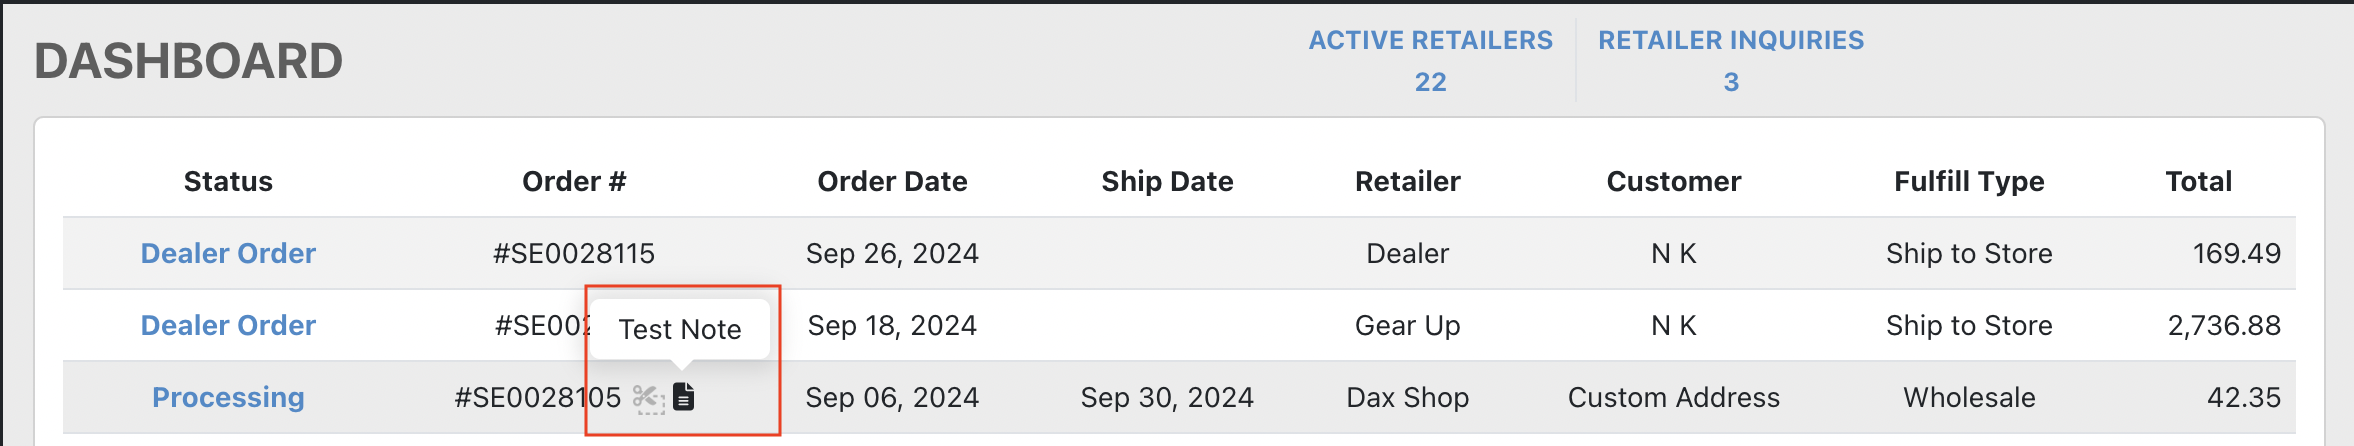Open the ACTIVE RETAILERS 22 link
The height and width of the screenshot is (446, 2354).
[1431, 60]
